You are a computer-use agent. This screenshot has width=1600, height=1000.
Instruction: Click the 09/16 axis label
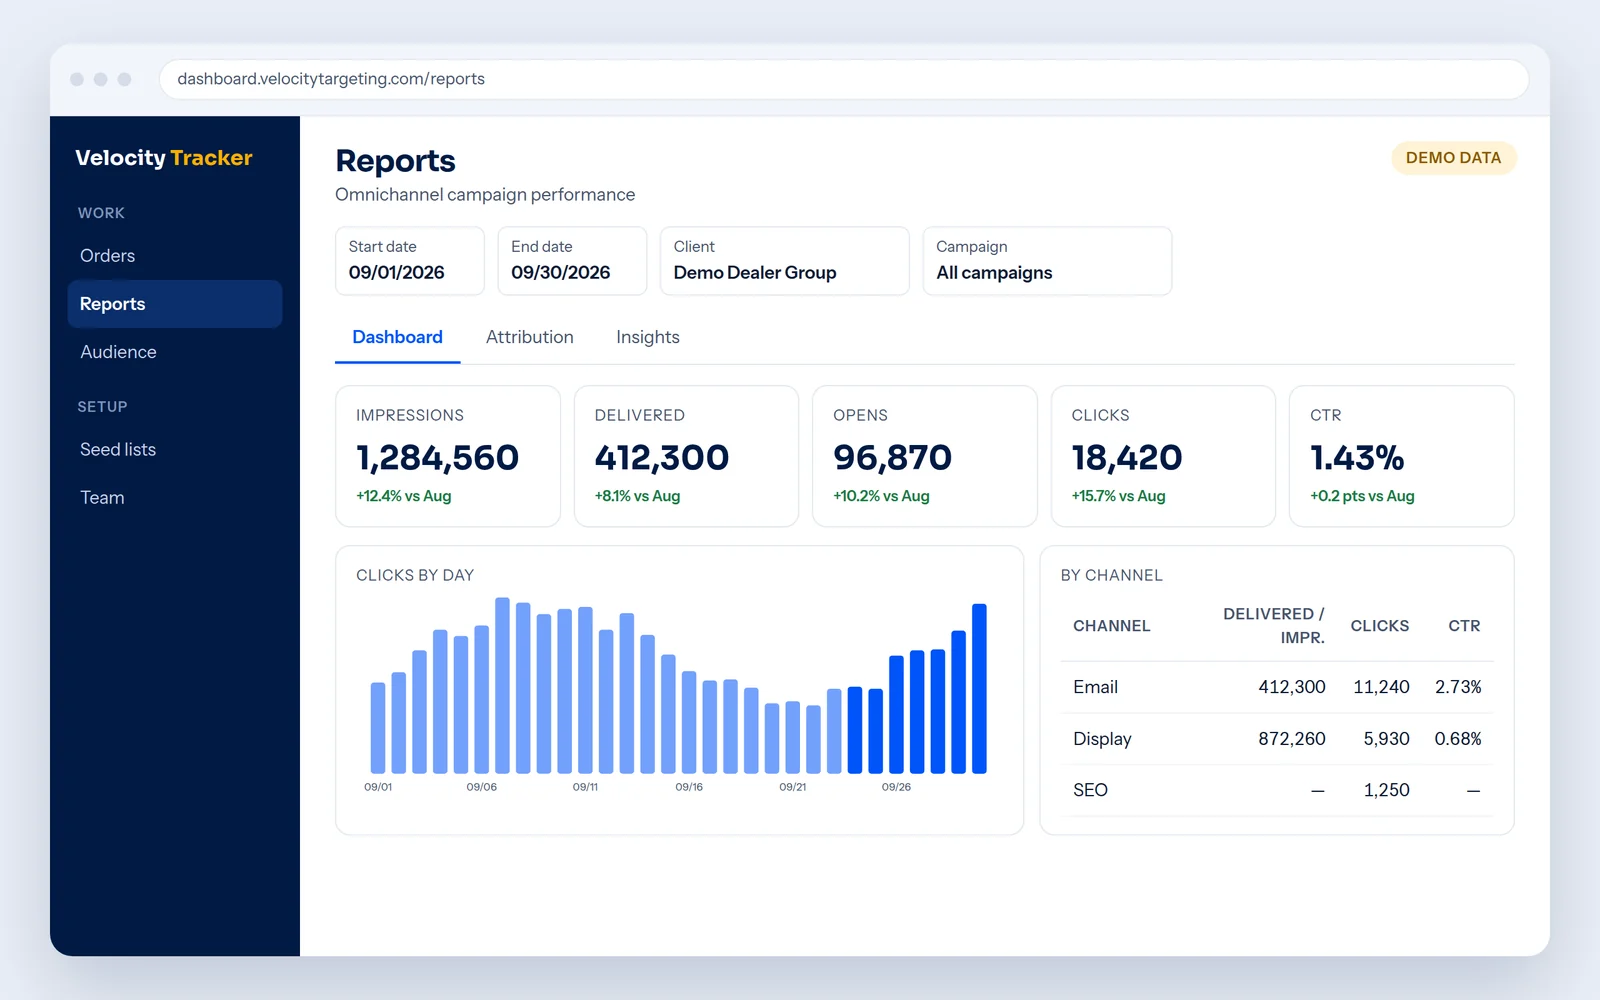(x=689, y=787)
